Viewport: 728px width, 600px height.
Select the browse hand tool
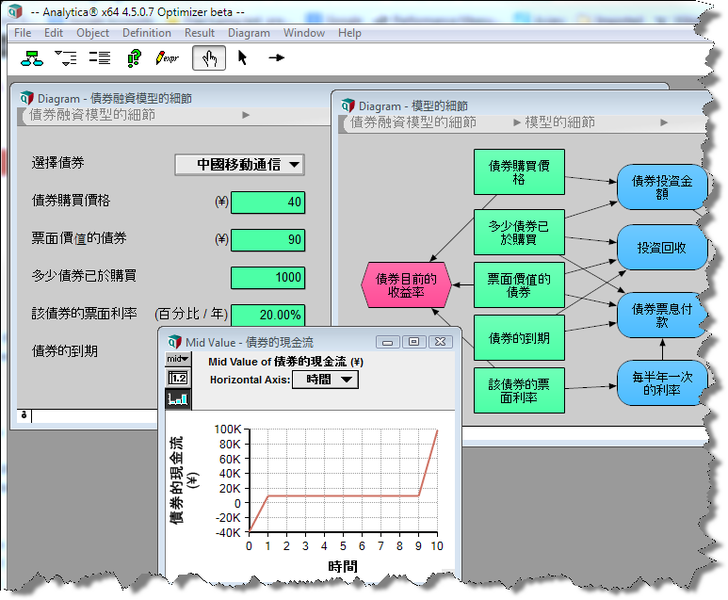click(209, 58)
